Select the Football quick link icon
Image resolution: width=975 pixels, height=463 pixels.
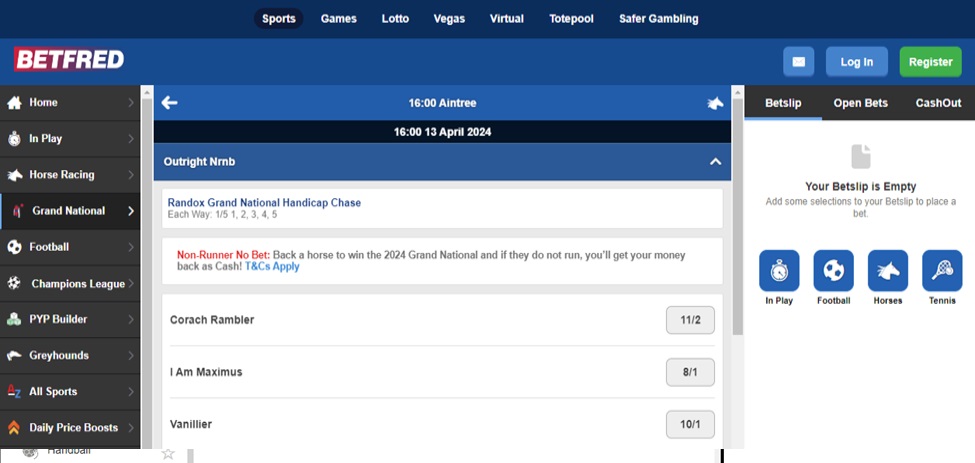[x=833, y=270]
